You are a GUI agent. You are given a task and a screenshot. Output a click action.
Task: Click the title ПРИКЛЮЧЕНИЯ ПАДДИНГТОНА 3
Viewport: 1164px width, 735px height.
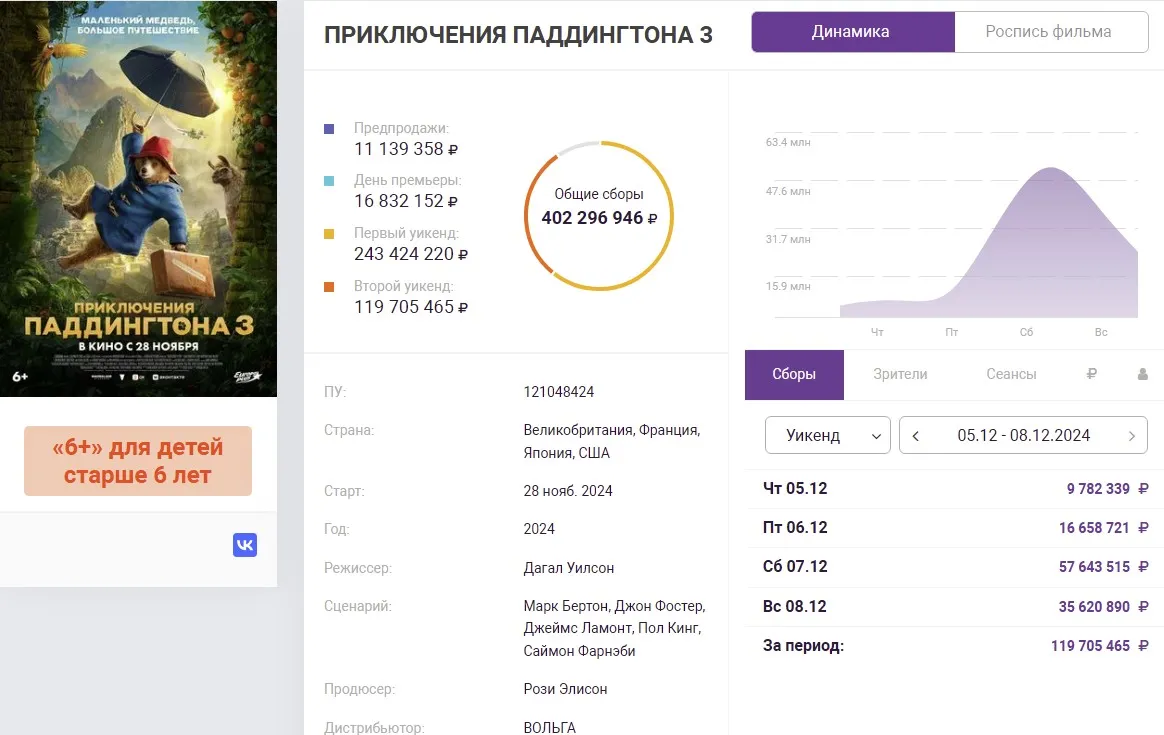(x=518, y=35)
